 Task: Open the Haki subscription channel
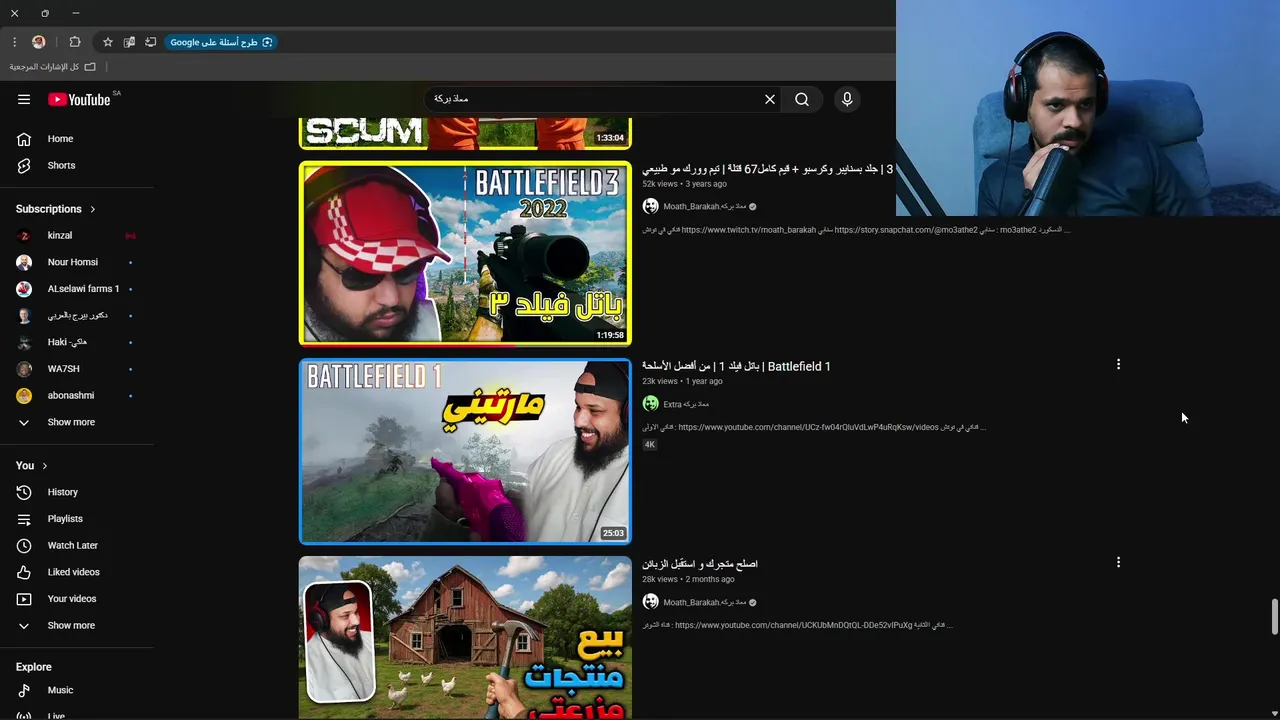pyautogui.click(x=77, y=342)
